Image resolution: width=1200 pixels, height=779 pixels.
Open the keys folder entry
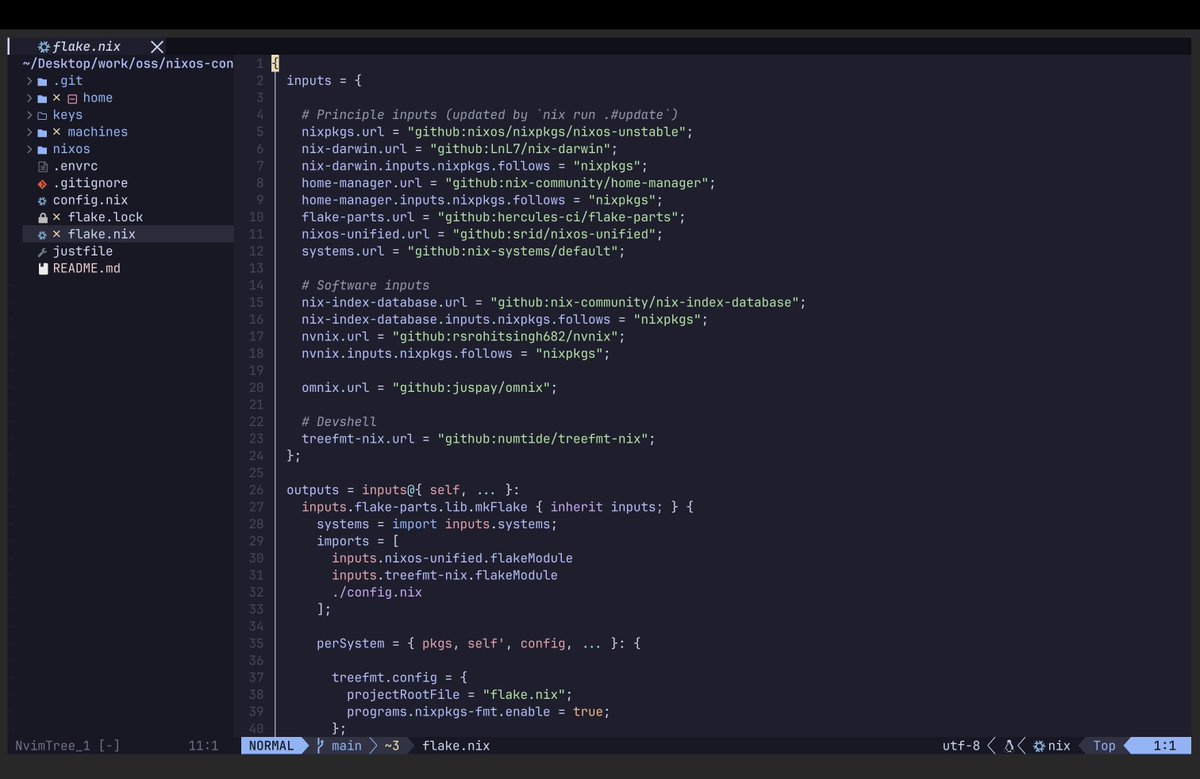(68, 115)
